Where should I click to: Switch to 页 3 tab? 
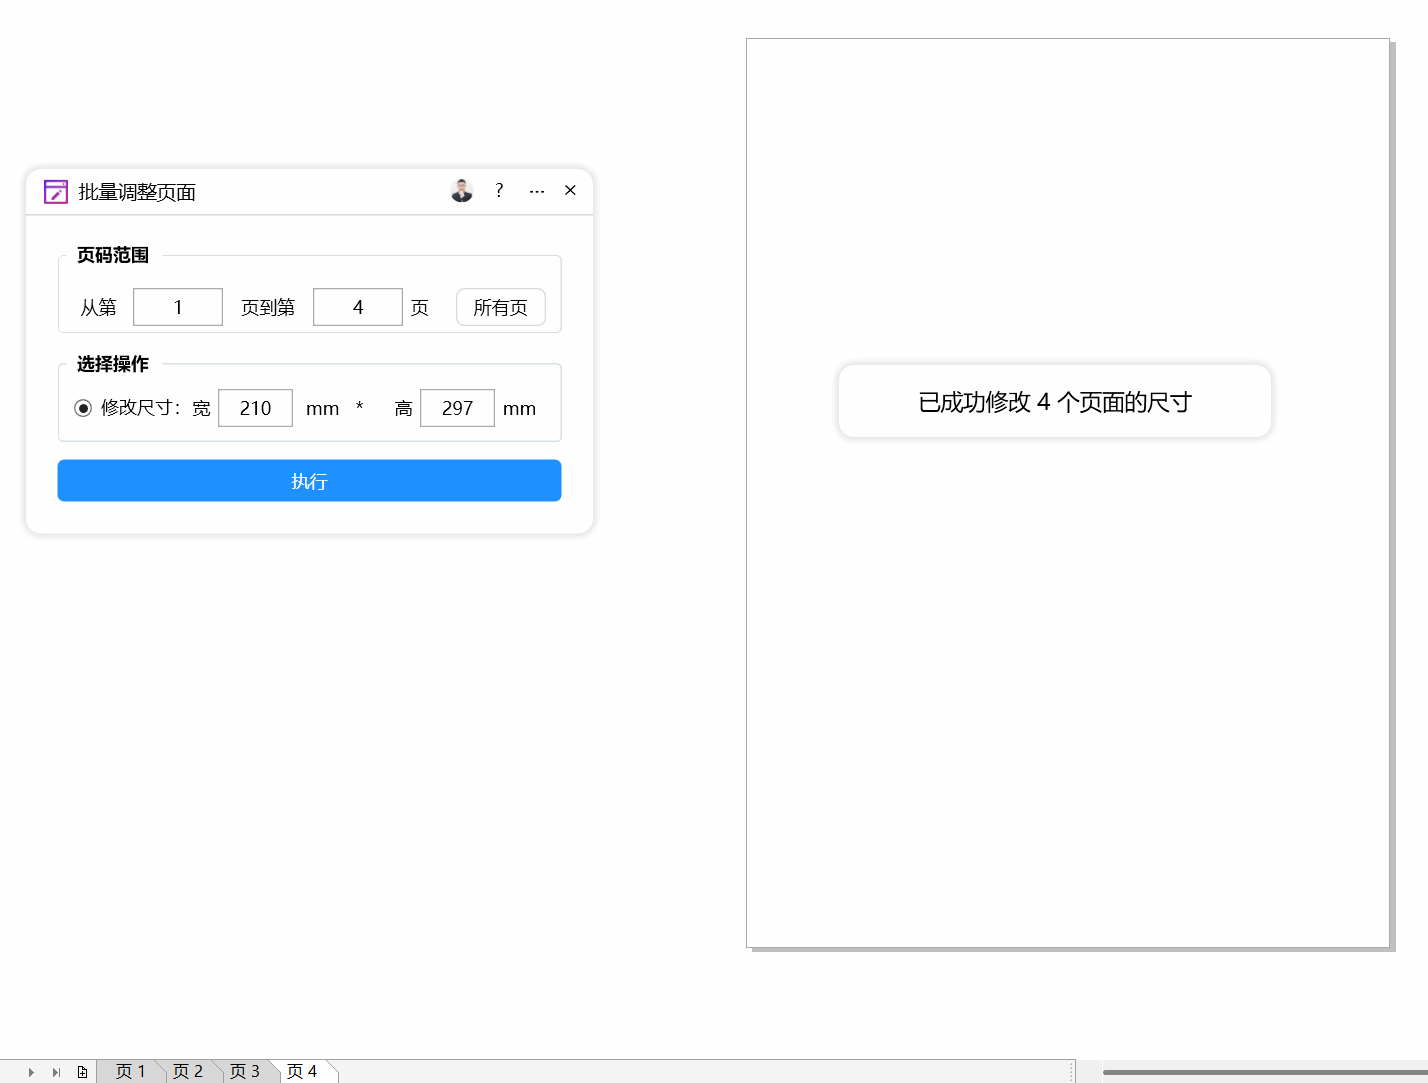pyautogui.click(x=244, y=1072)
